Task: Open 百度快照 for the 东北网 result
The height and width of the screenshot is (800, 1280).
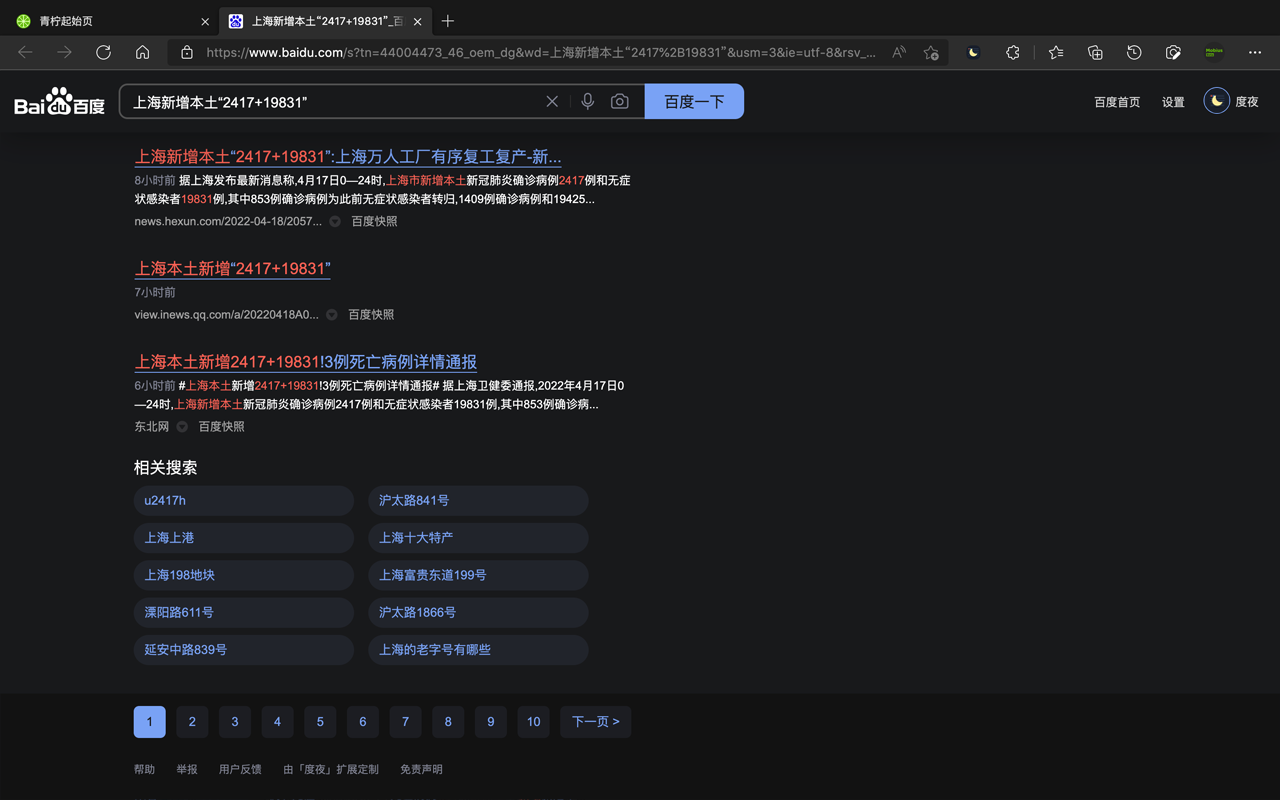Action: click(221, 426)
